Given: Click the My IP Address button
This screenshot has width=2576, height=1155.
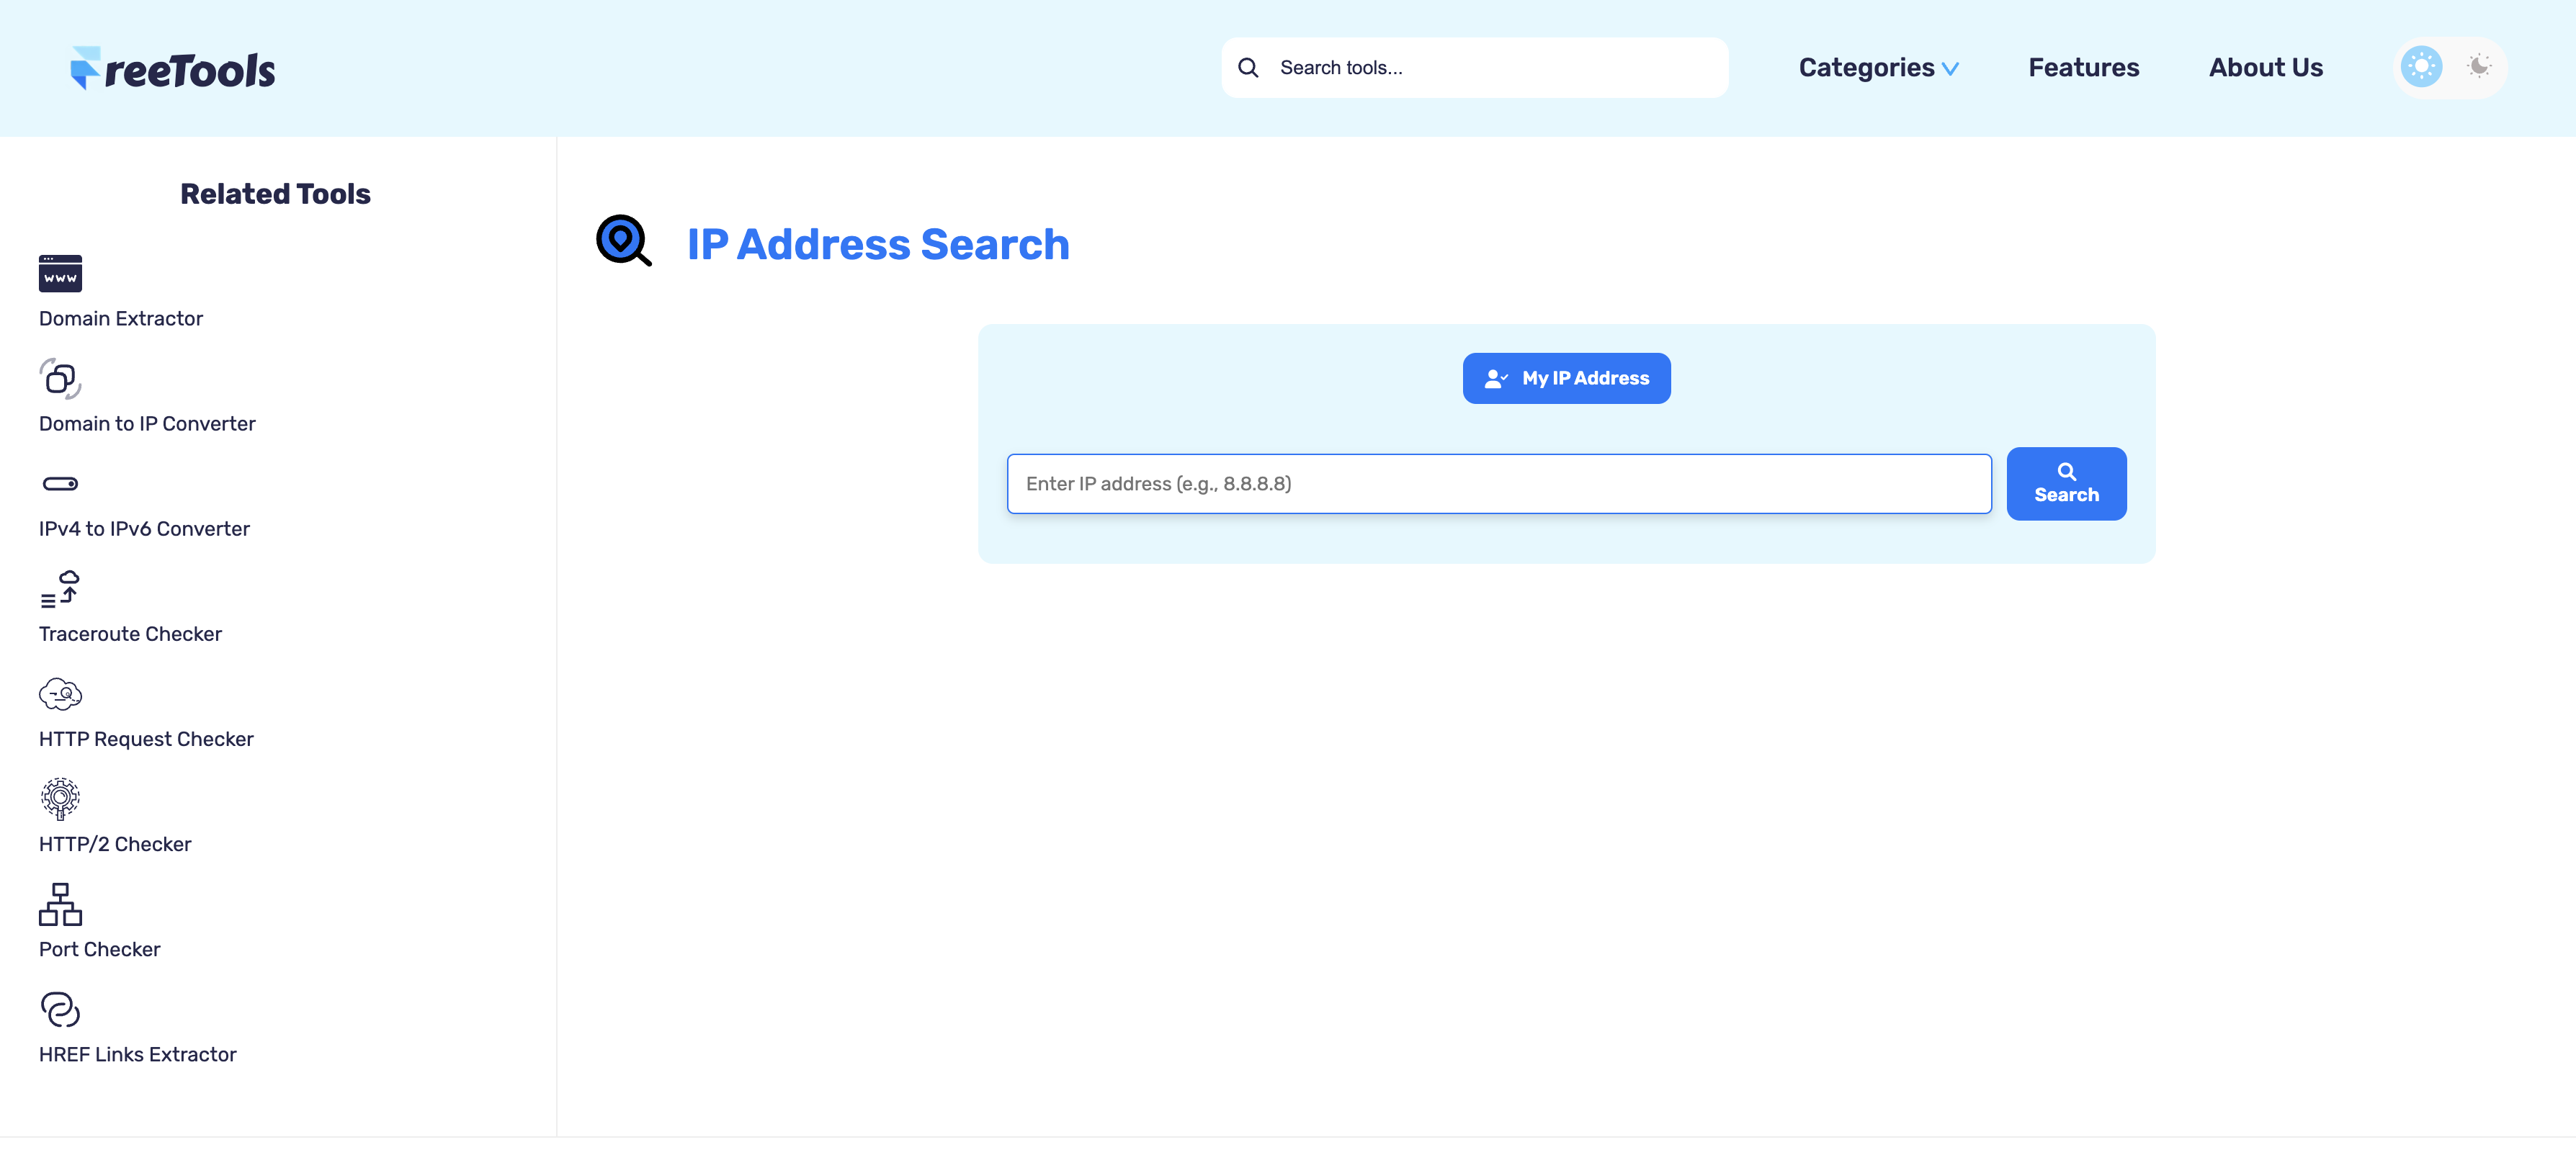Looking at the screenshot, I should tap(1566, 378).
